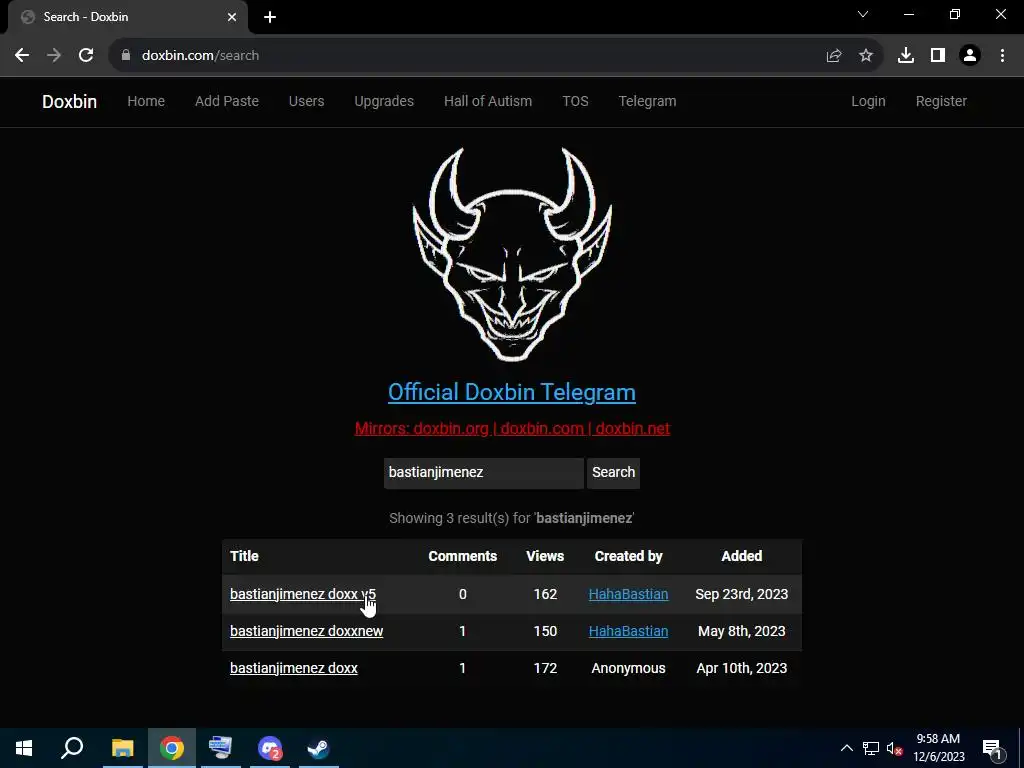
Task: Open the Telegram nav item
Action: click(647, 101)
